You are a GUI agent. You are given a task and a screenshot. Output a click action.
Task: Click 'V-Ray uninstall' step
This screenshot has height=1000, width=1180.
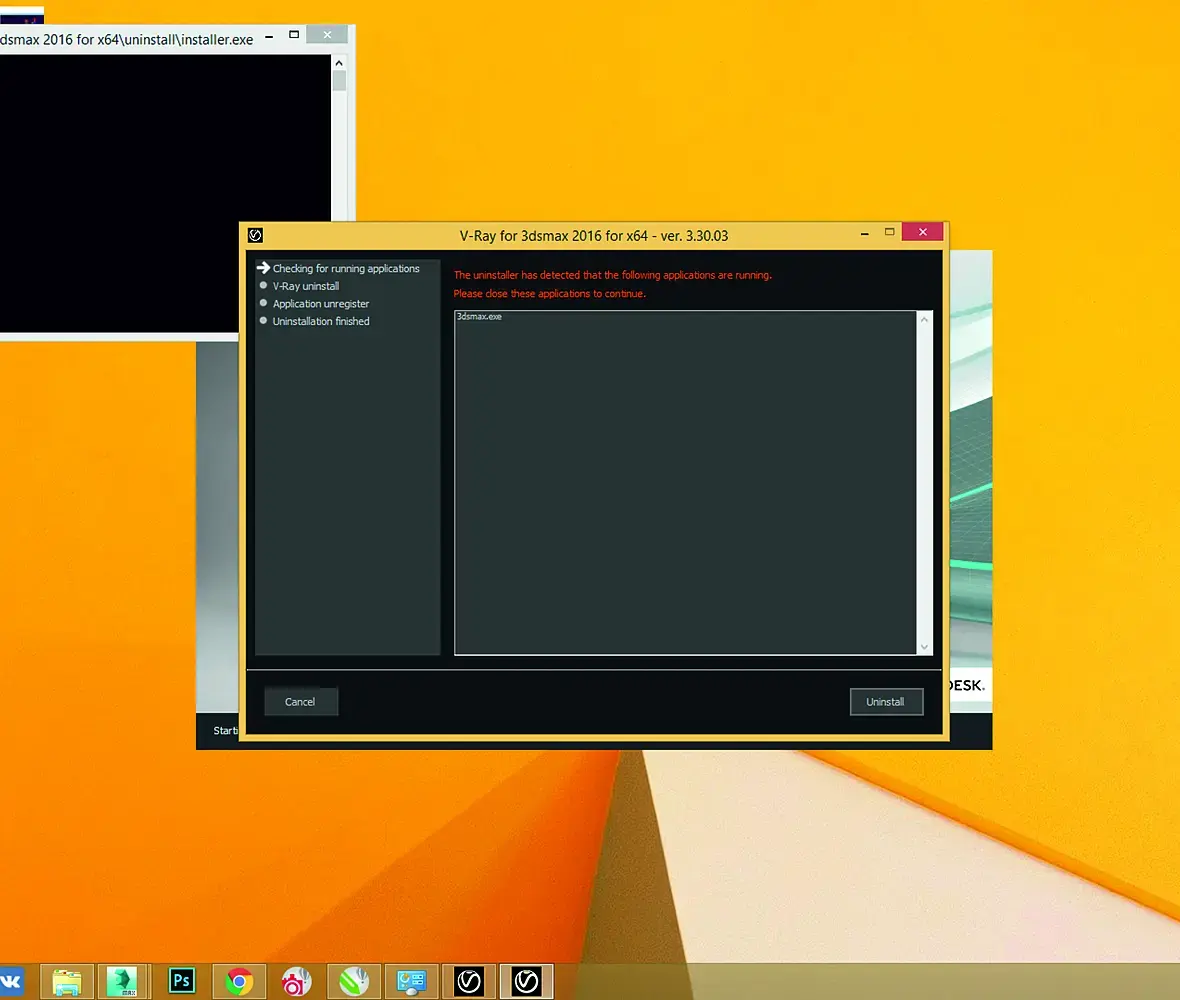pos(306,286)
